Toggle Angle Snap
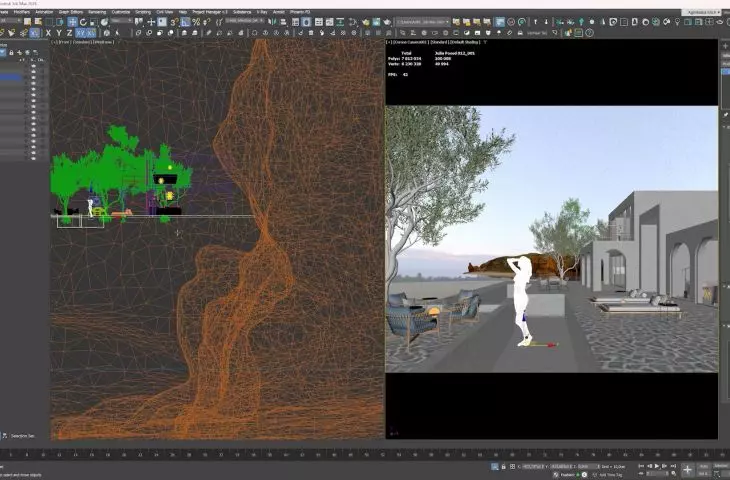The width and height of the screenshot is (730, 480). pos(185,22)
